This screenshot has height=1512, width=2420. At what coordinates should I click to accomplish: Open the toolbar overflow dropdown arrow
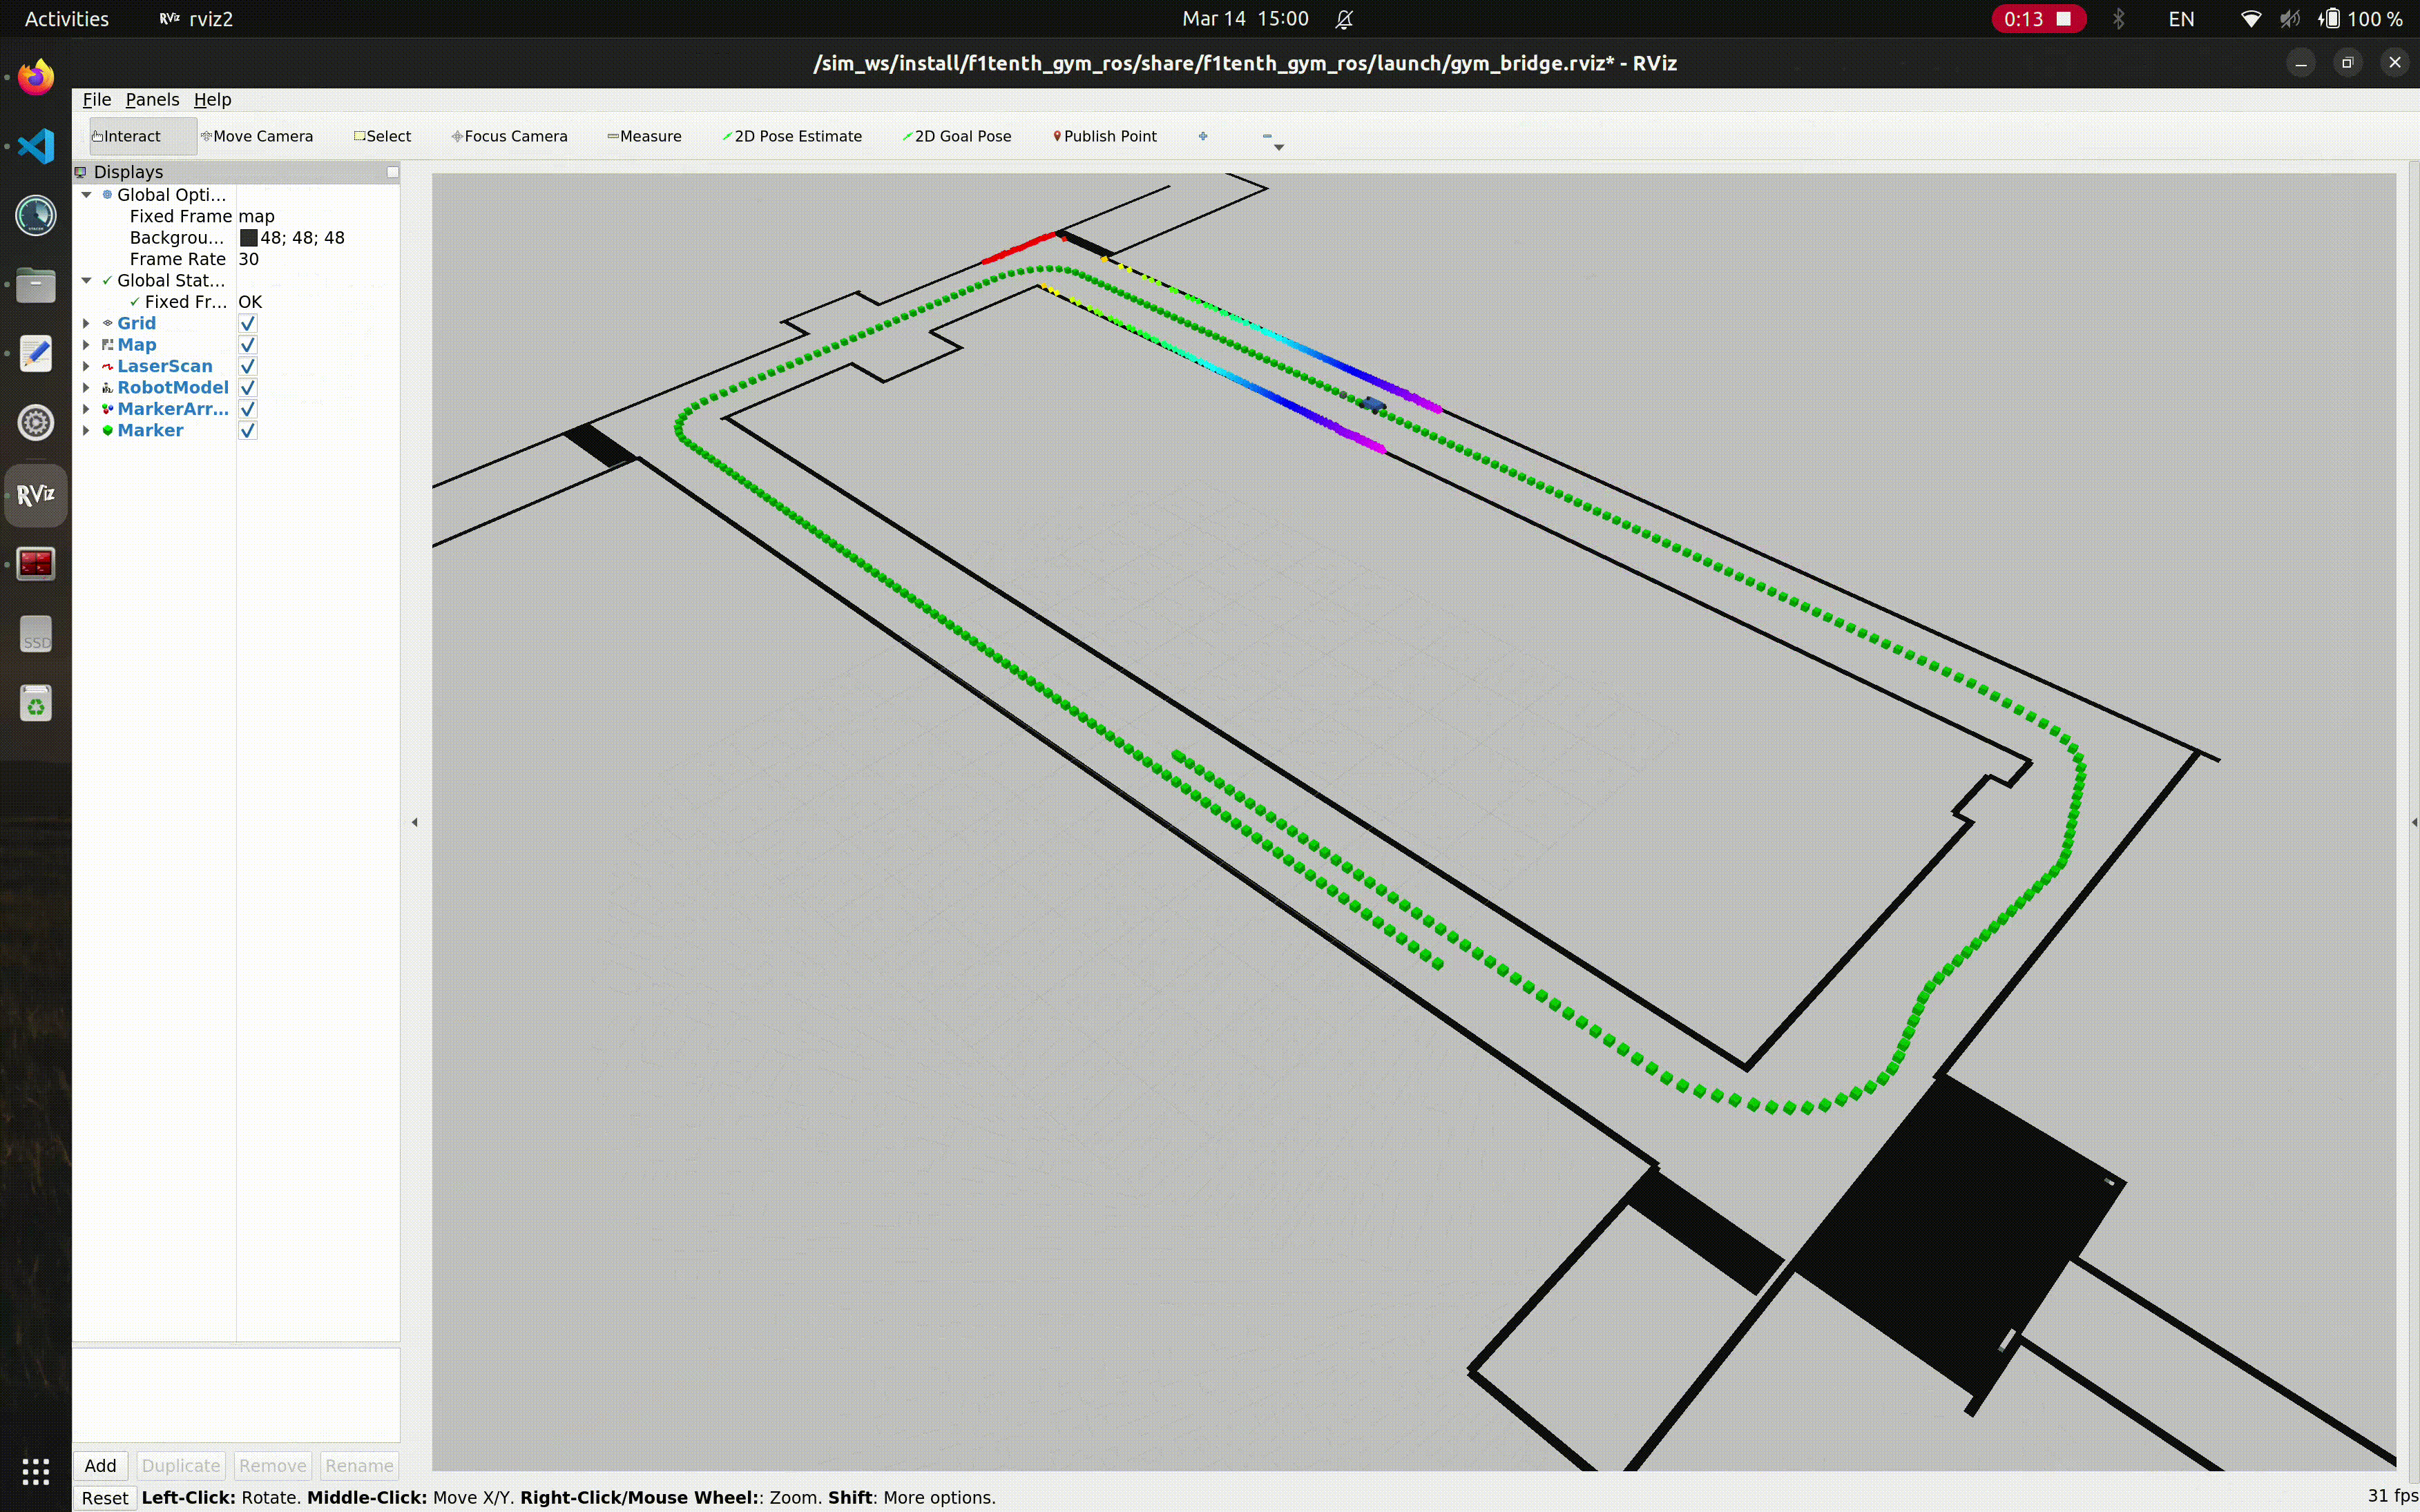click(1279, 148)
